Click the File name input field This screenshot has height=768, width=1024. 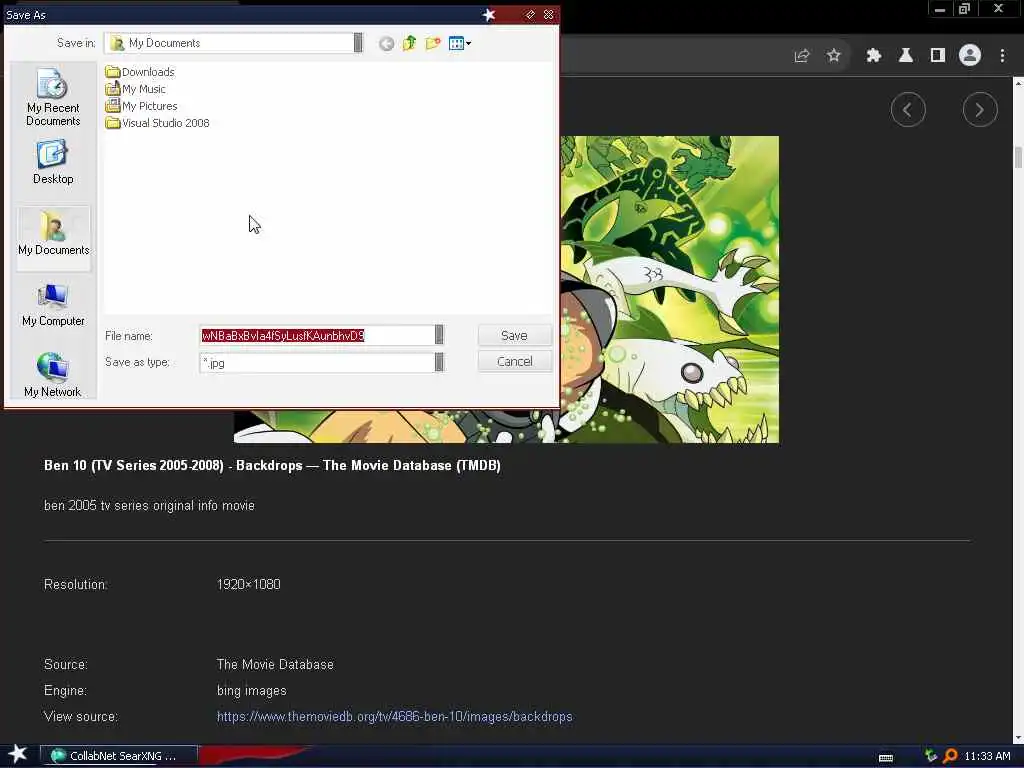[x=317, y=335]
